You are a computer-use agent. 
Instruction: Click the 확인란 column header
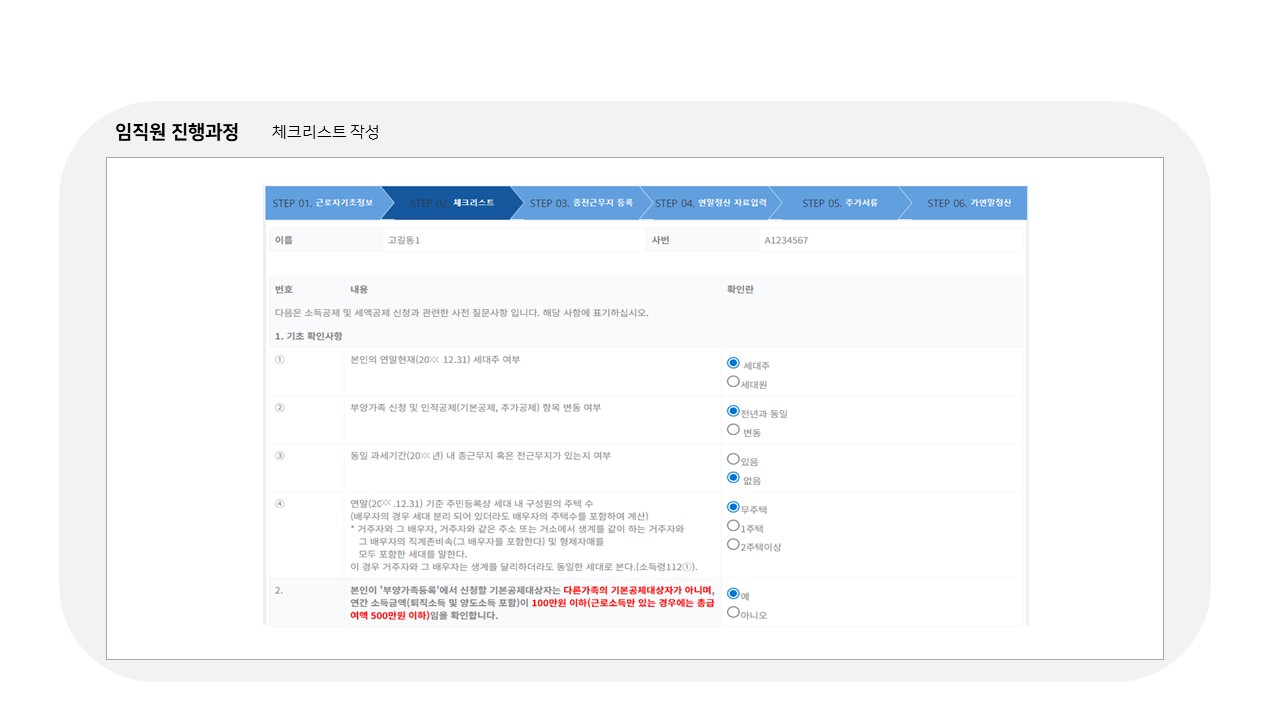click(x=741, y=288)
